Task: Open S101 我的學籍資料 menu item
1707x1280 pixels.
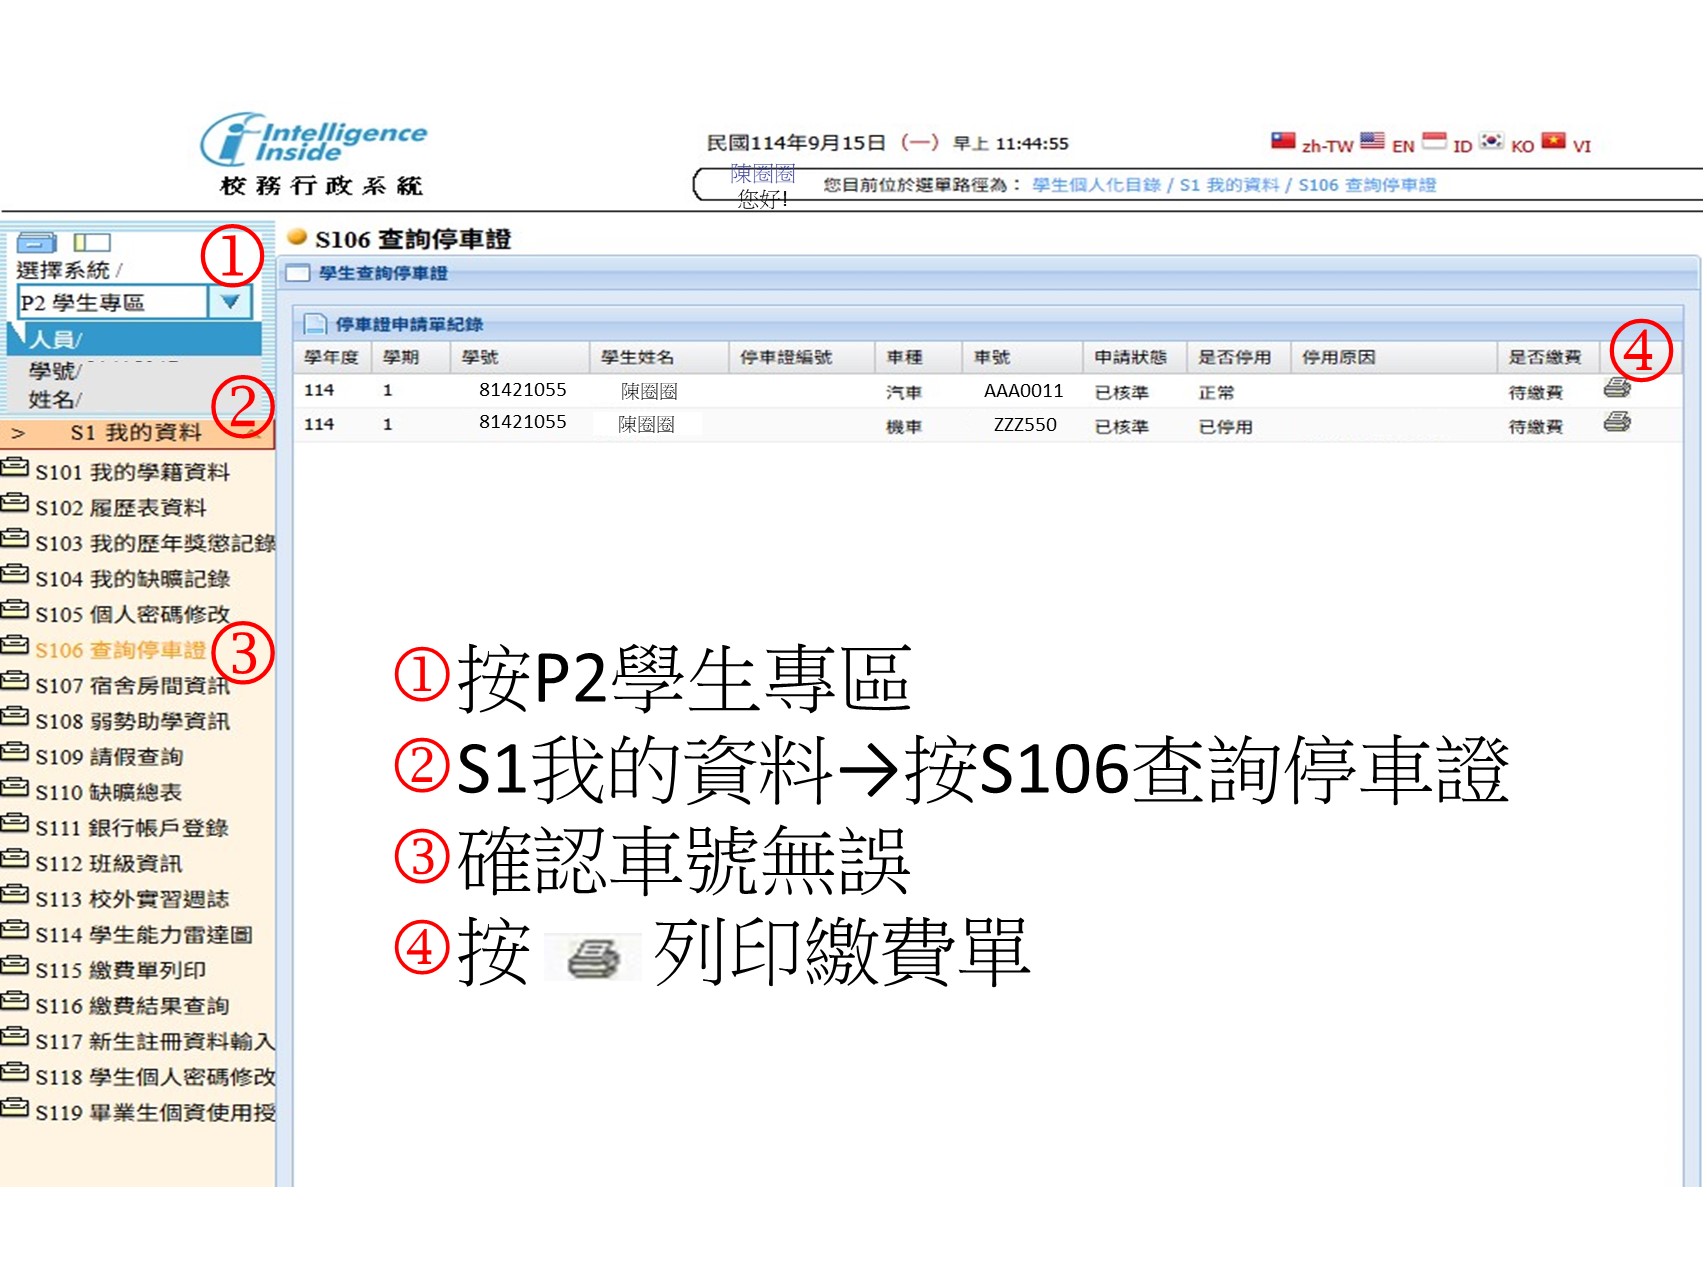Action: [x=132, y=472]
